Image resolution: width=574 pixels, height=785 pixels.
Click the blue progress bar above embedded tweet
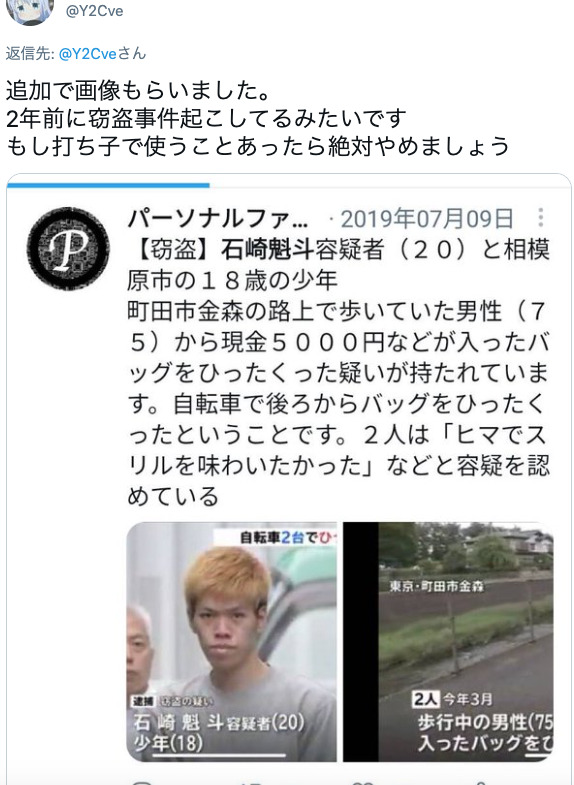point(108,185)
